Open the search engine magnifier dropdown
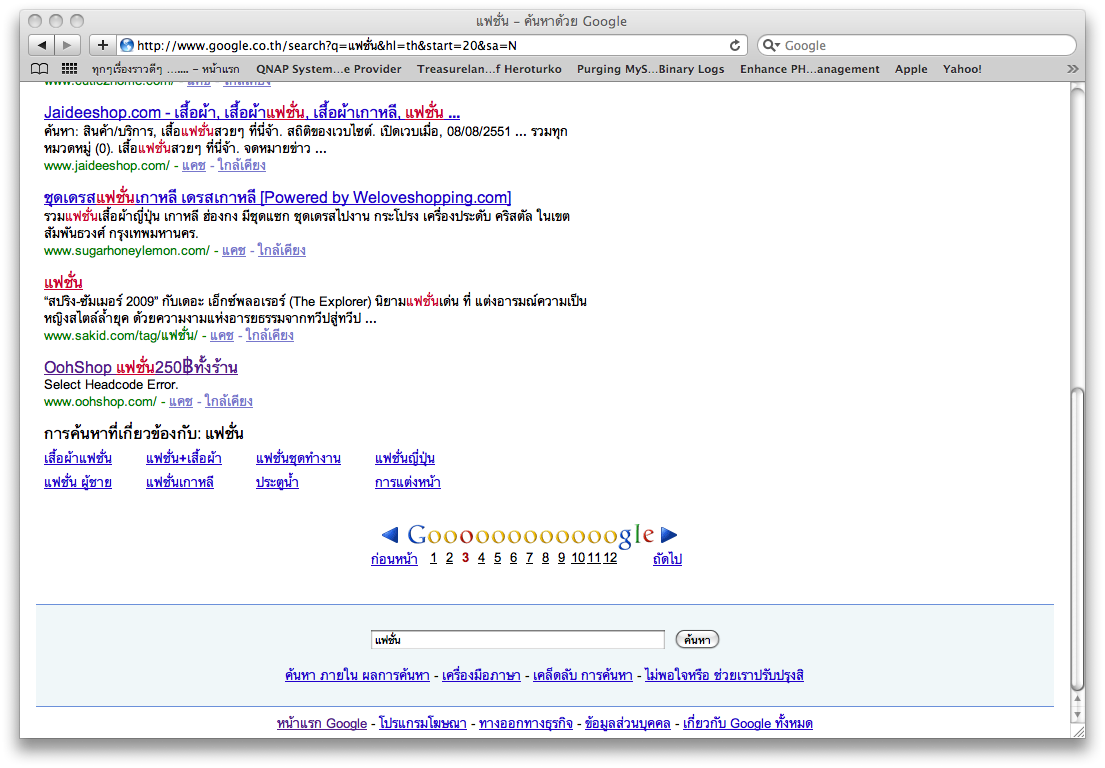 tap(771, 45)
